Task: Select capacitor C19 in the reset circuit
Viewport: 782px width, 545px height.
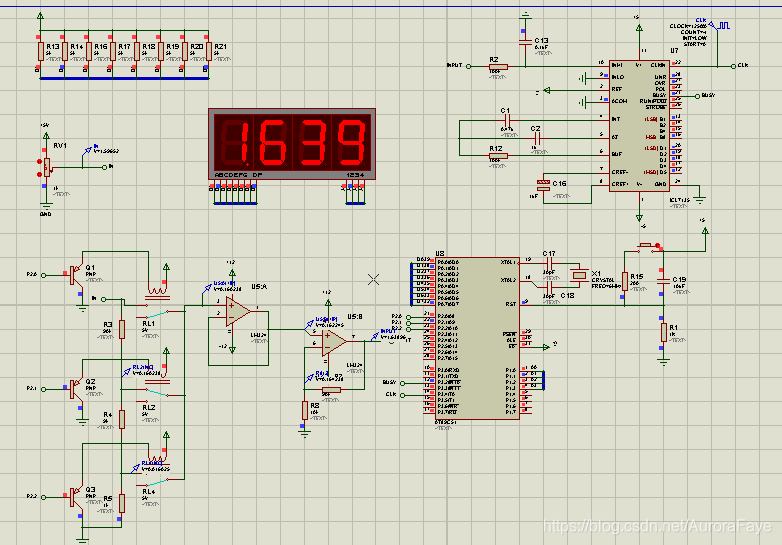Action: tap(663, 282)
